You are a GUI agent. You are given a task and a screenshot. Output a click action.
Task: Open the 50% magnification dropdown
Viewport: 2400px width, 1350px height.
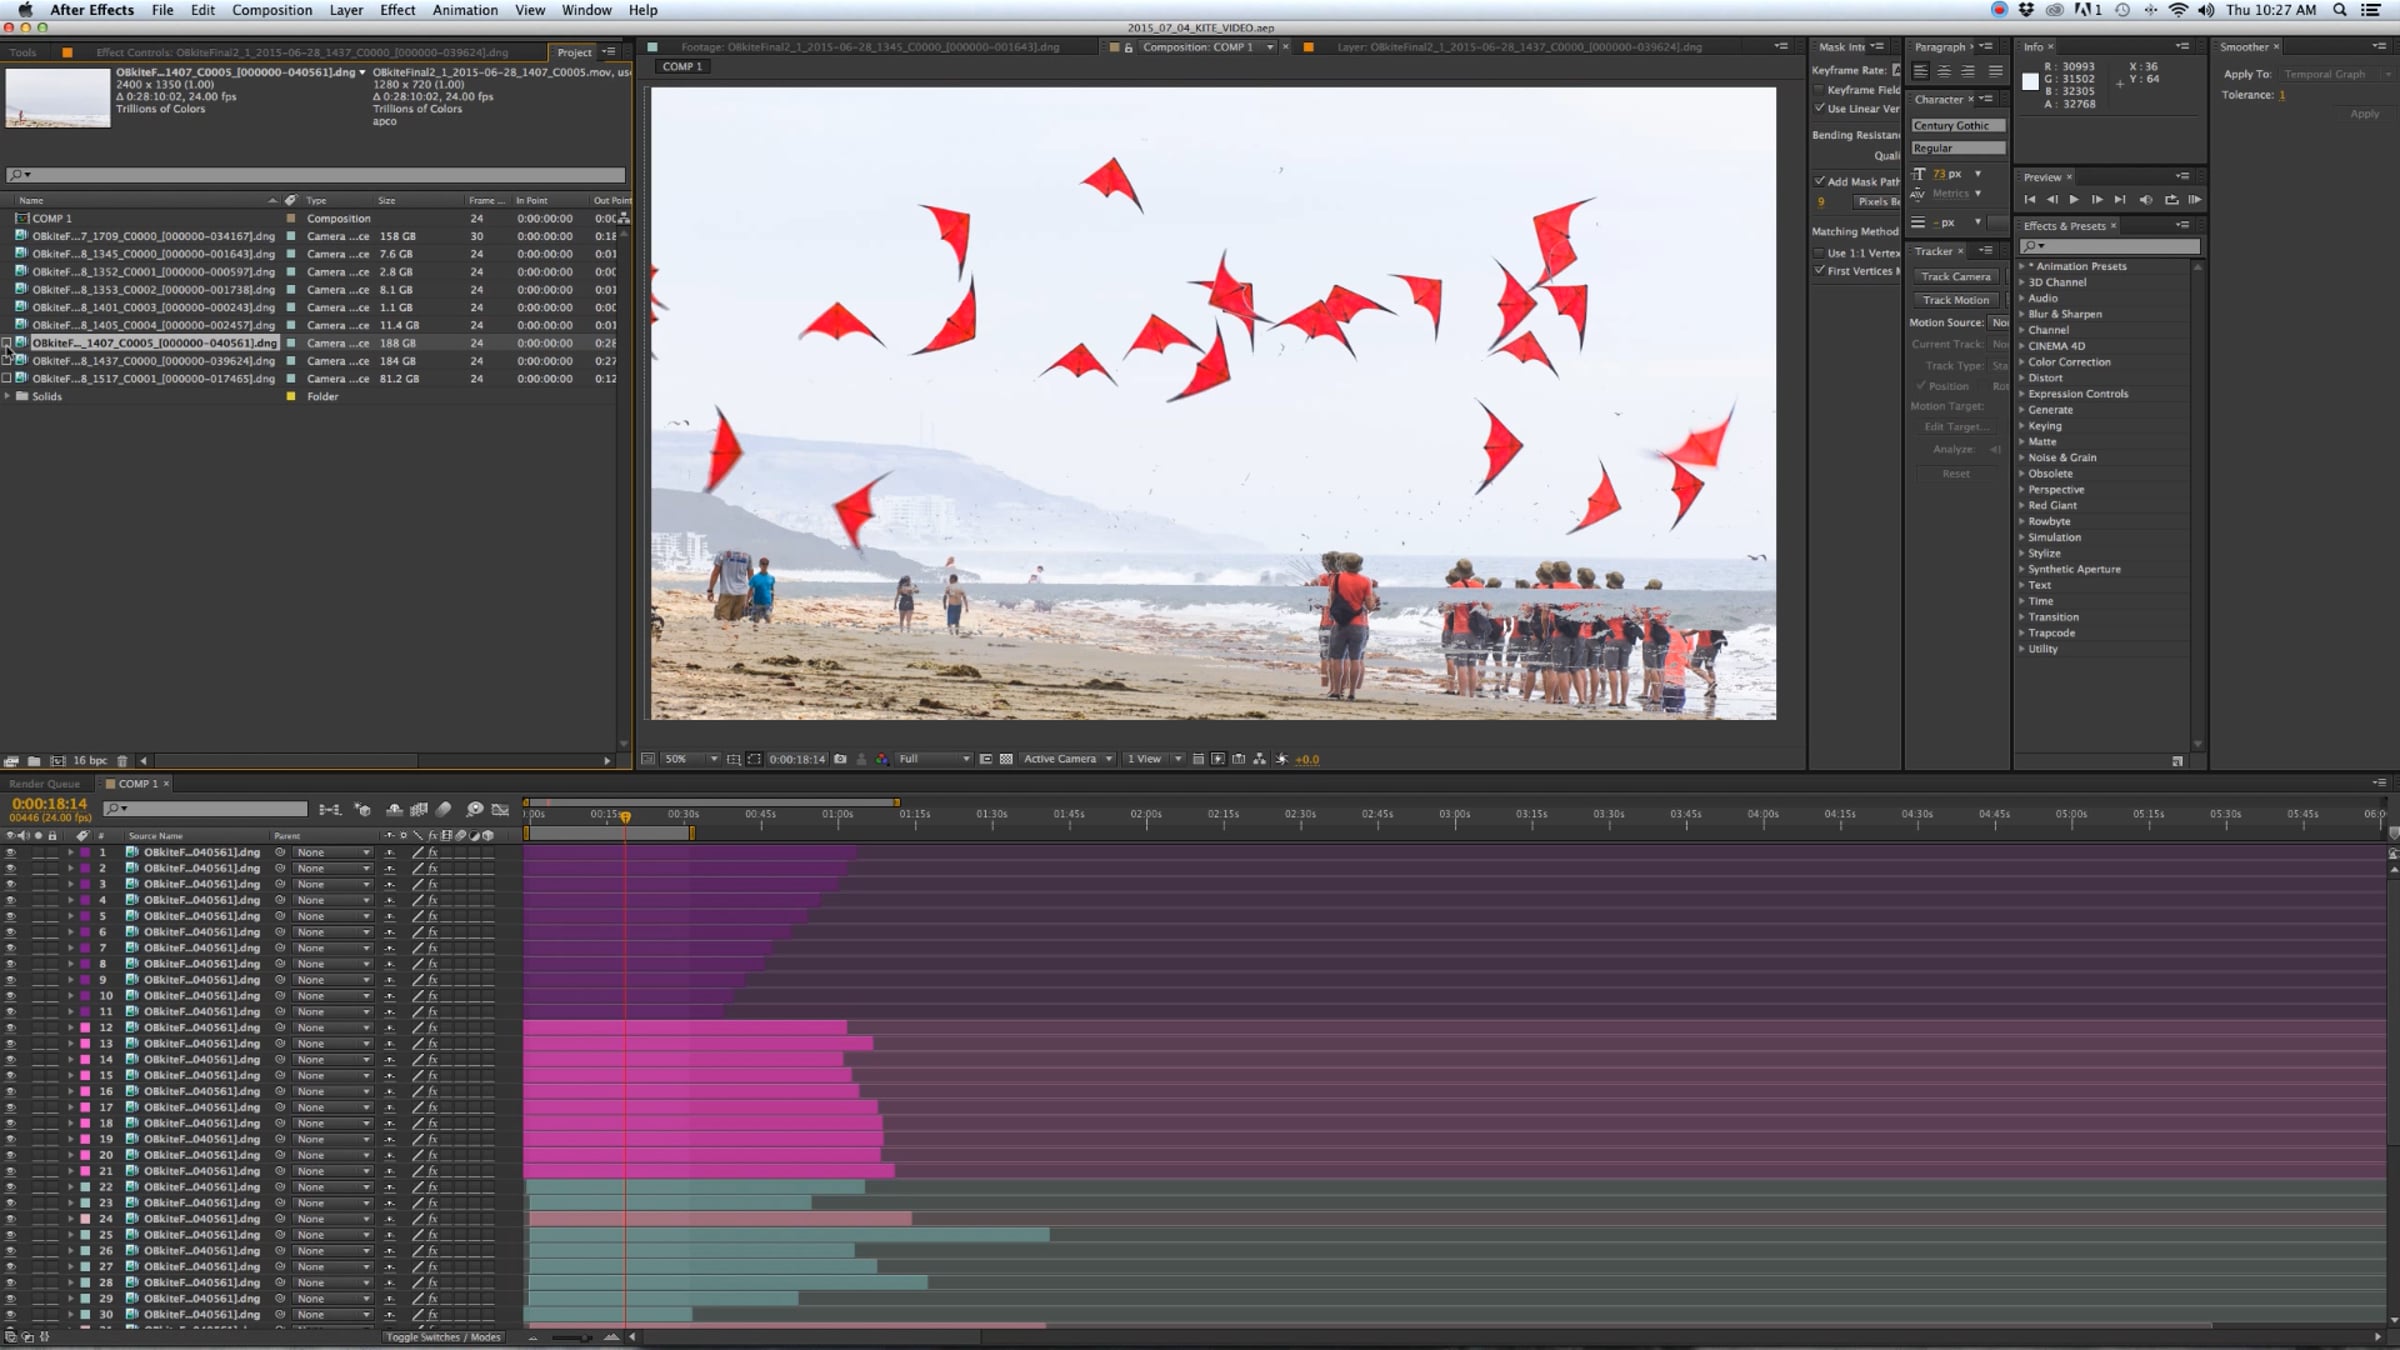pyautogui.click(x=691, y=759)
